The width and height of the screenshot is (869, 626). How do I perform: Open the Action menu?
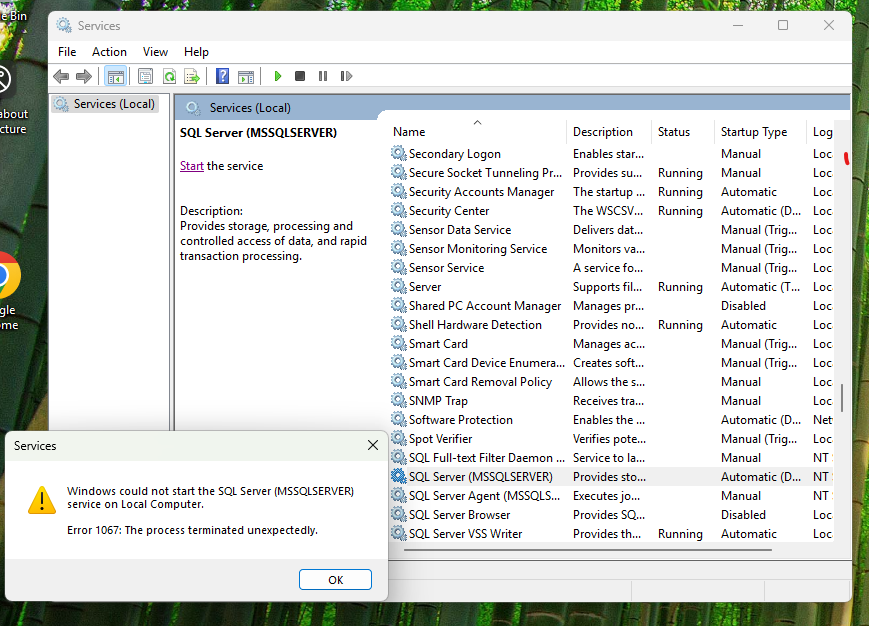(x=109, y=52)
